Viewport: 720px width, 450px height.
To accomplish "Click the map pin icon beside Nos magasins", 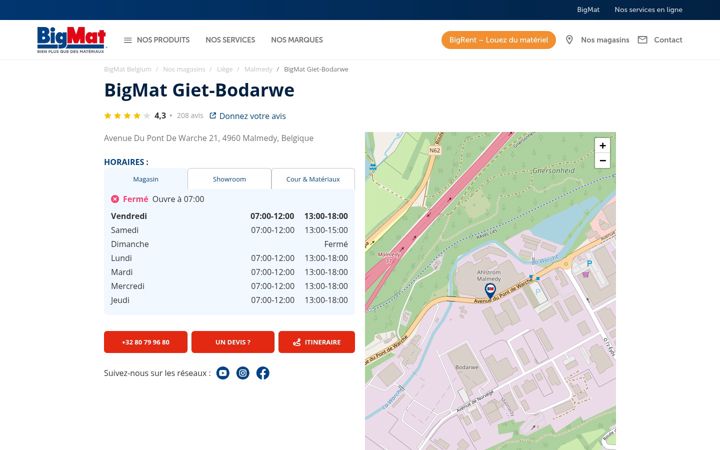I will point(569,40).
